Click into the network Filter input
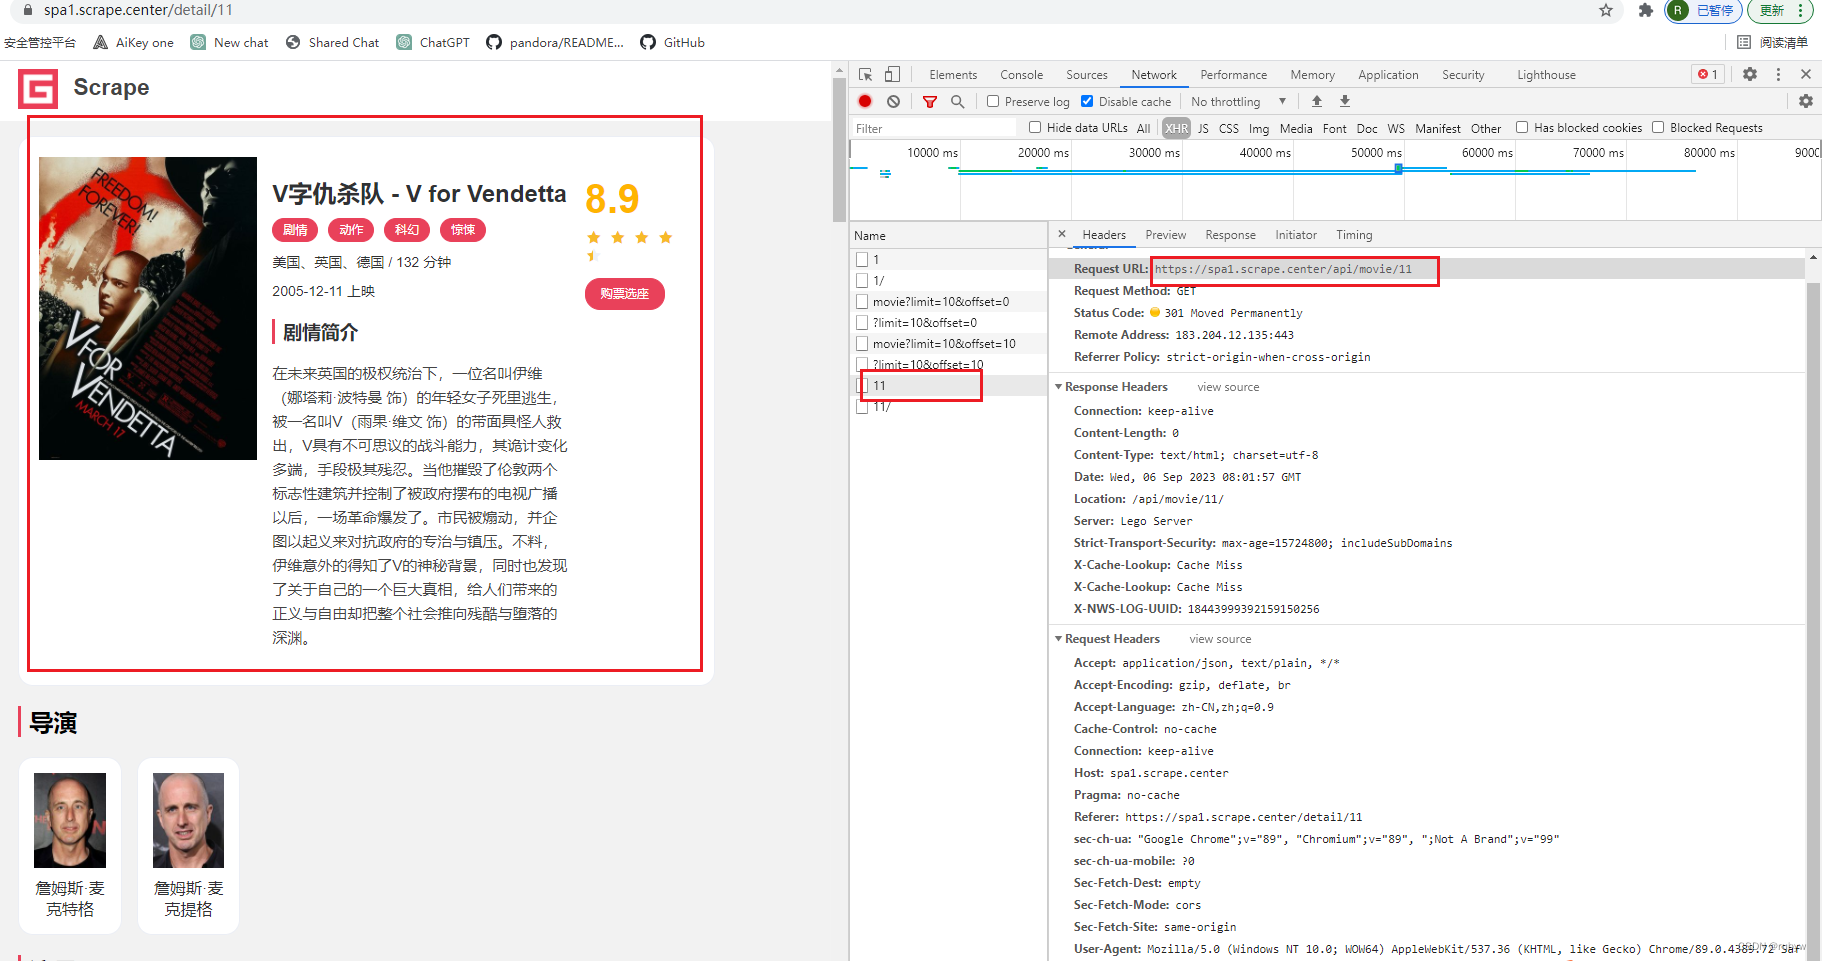This screenshot has width=1822, height=961. [x=933, y=128]
